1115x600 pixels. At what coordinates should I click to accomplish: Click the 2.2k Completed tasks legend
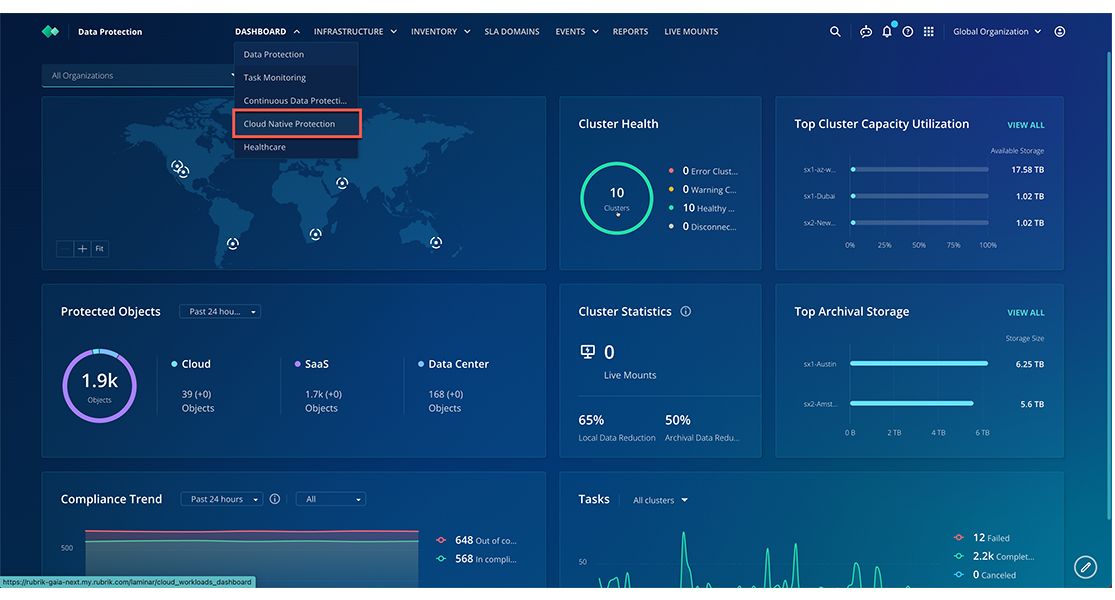point(993,556)
